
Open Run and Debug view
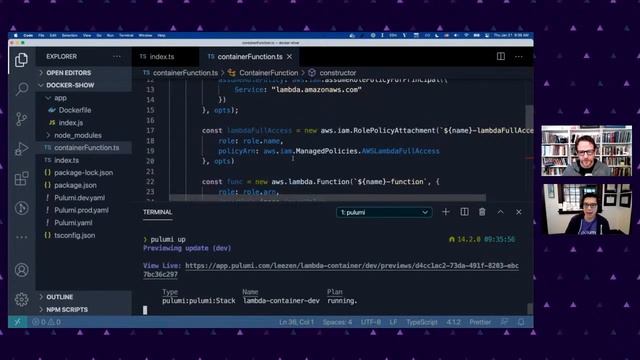click(x=22, y=149)
